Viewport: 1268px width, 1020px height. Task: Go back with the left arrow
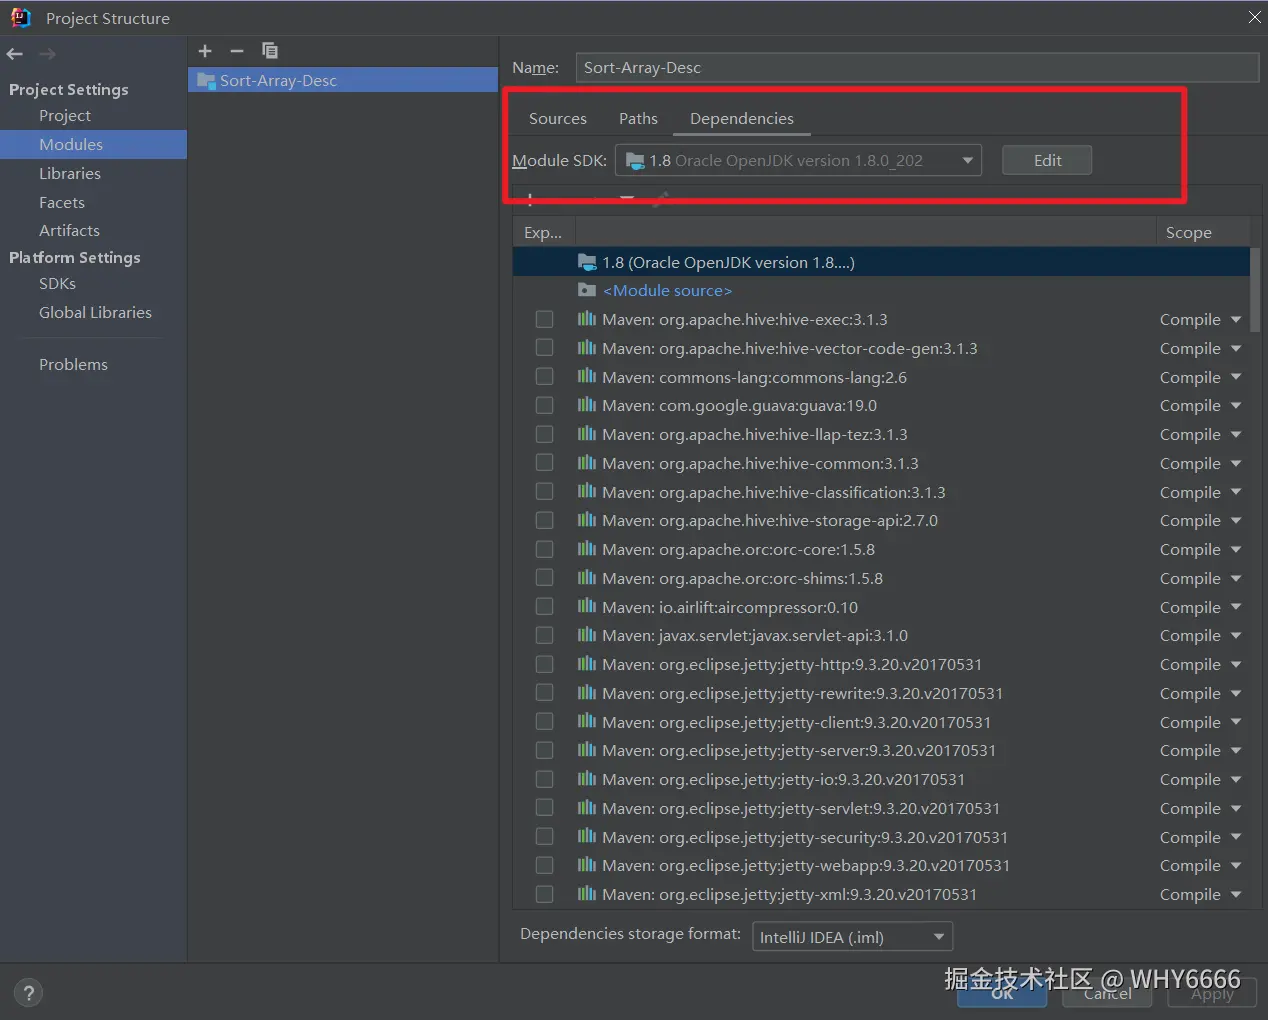(14, 54)
